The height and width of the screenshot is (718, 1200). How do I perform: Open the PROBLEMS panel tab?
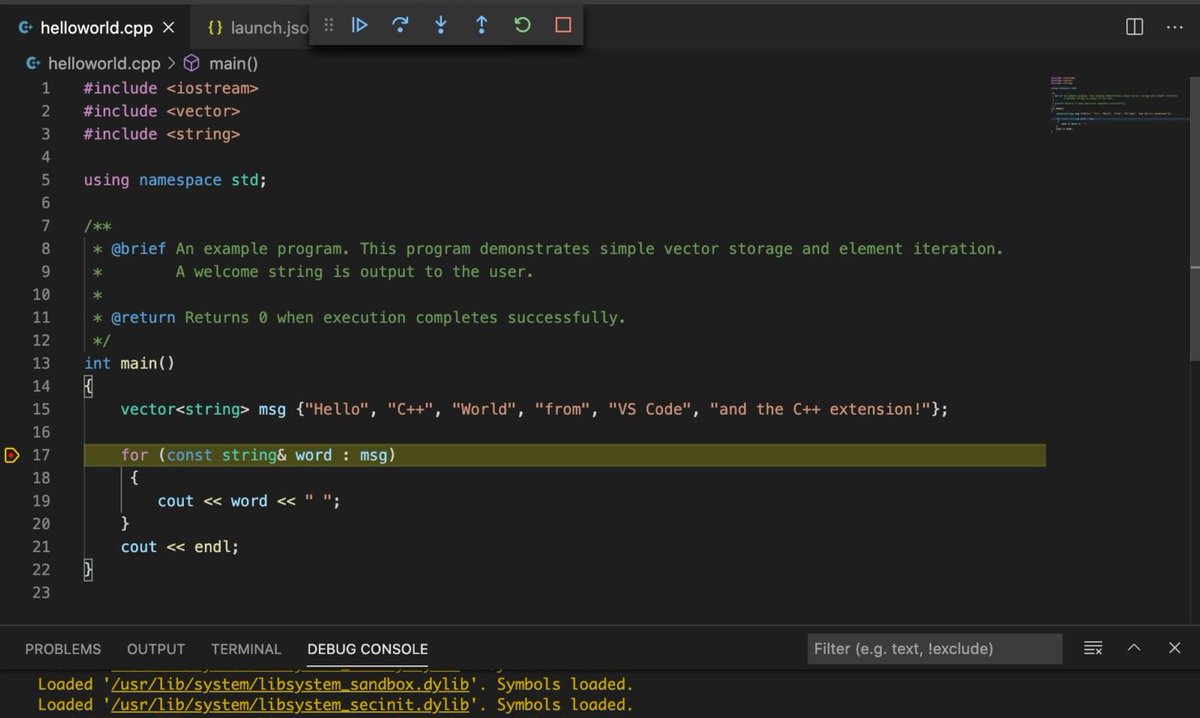tap(63, 649)
